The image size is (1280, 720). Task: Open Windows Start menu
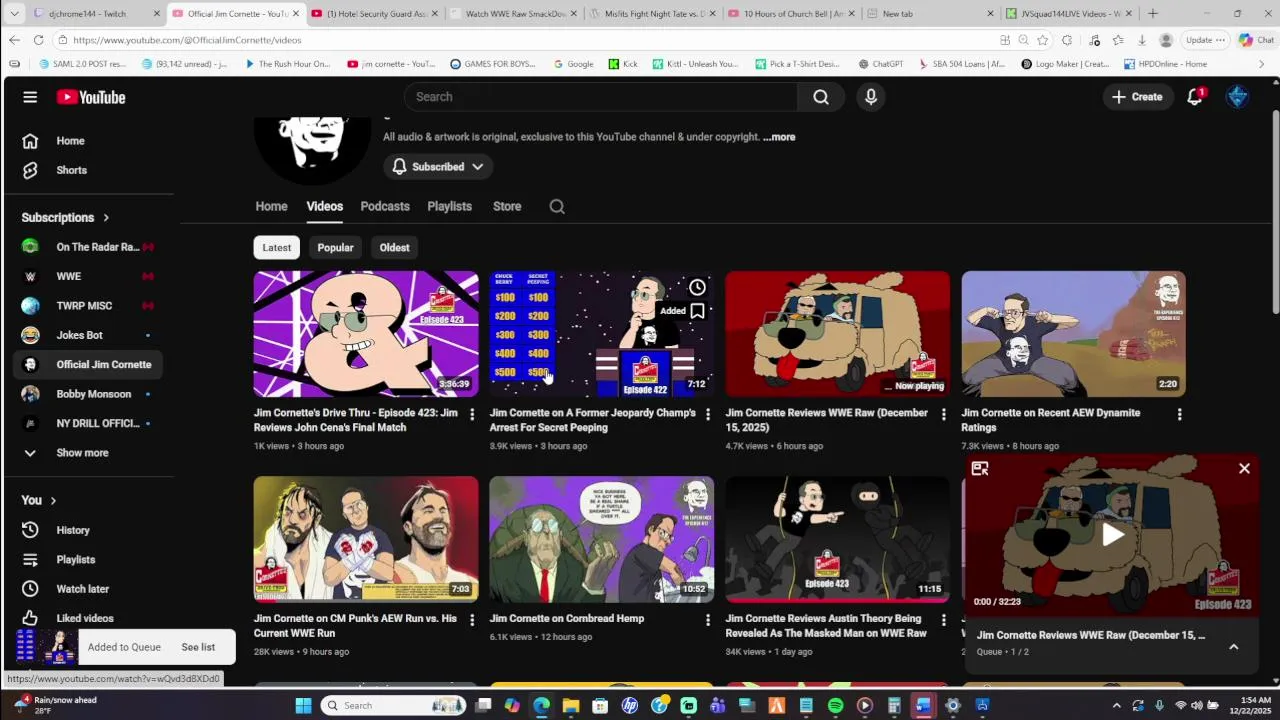pos(303,705)
